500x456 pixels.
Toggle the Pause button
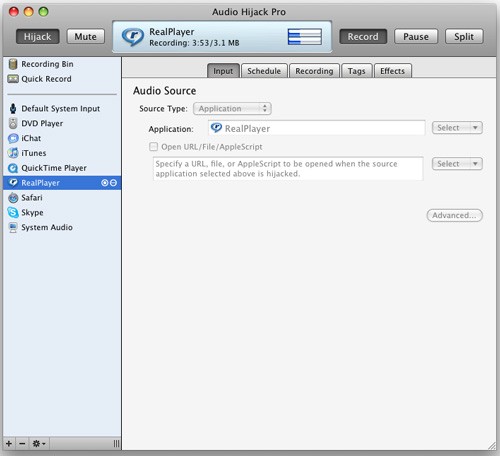[x=416, y=36]
